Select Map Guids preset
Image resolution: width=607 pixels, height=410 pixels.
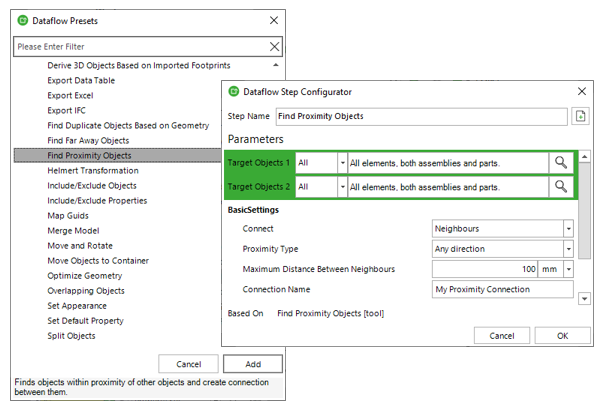[x=68, y=216]
